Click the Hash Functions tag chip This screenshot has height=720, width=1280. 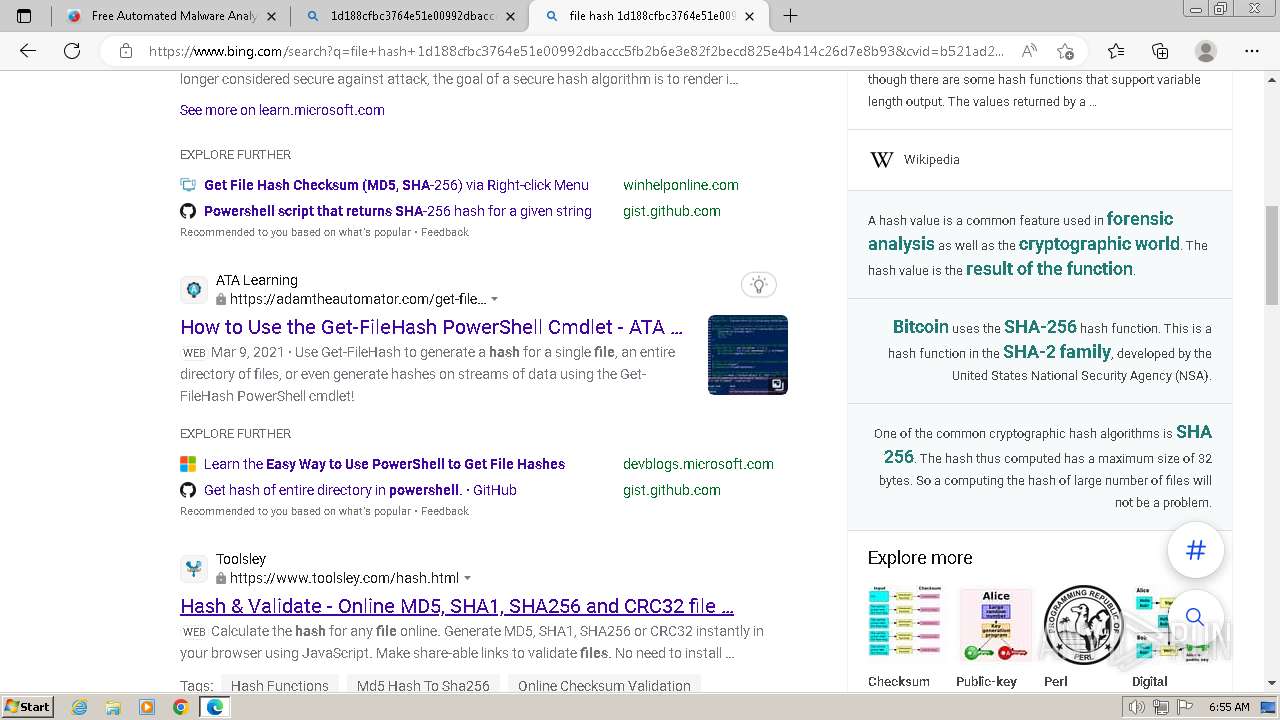tap(280, 686)
